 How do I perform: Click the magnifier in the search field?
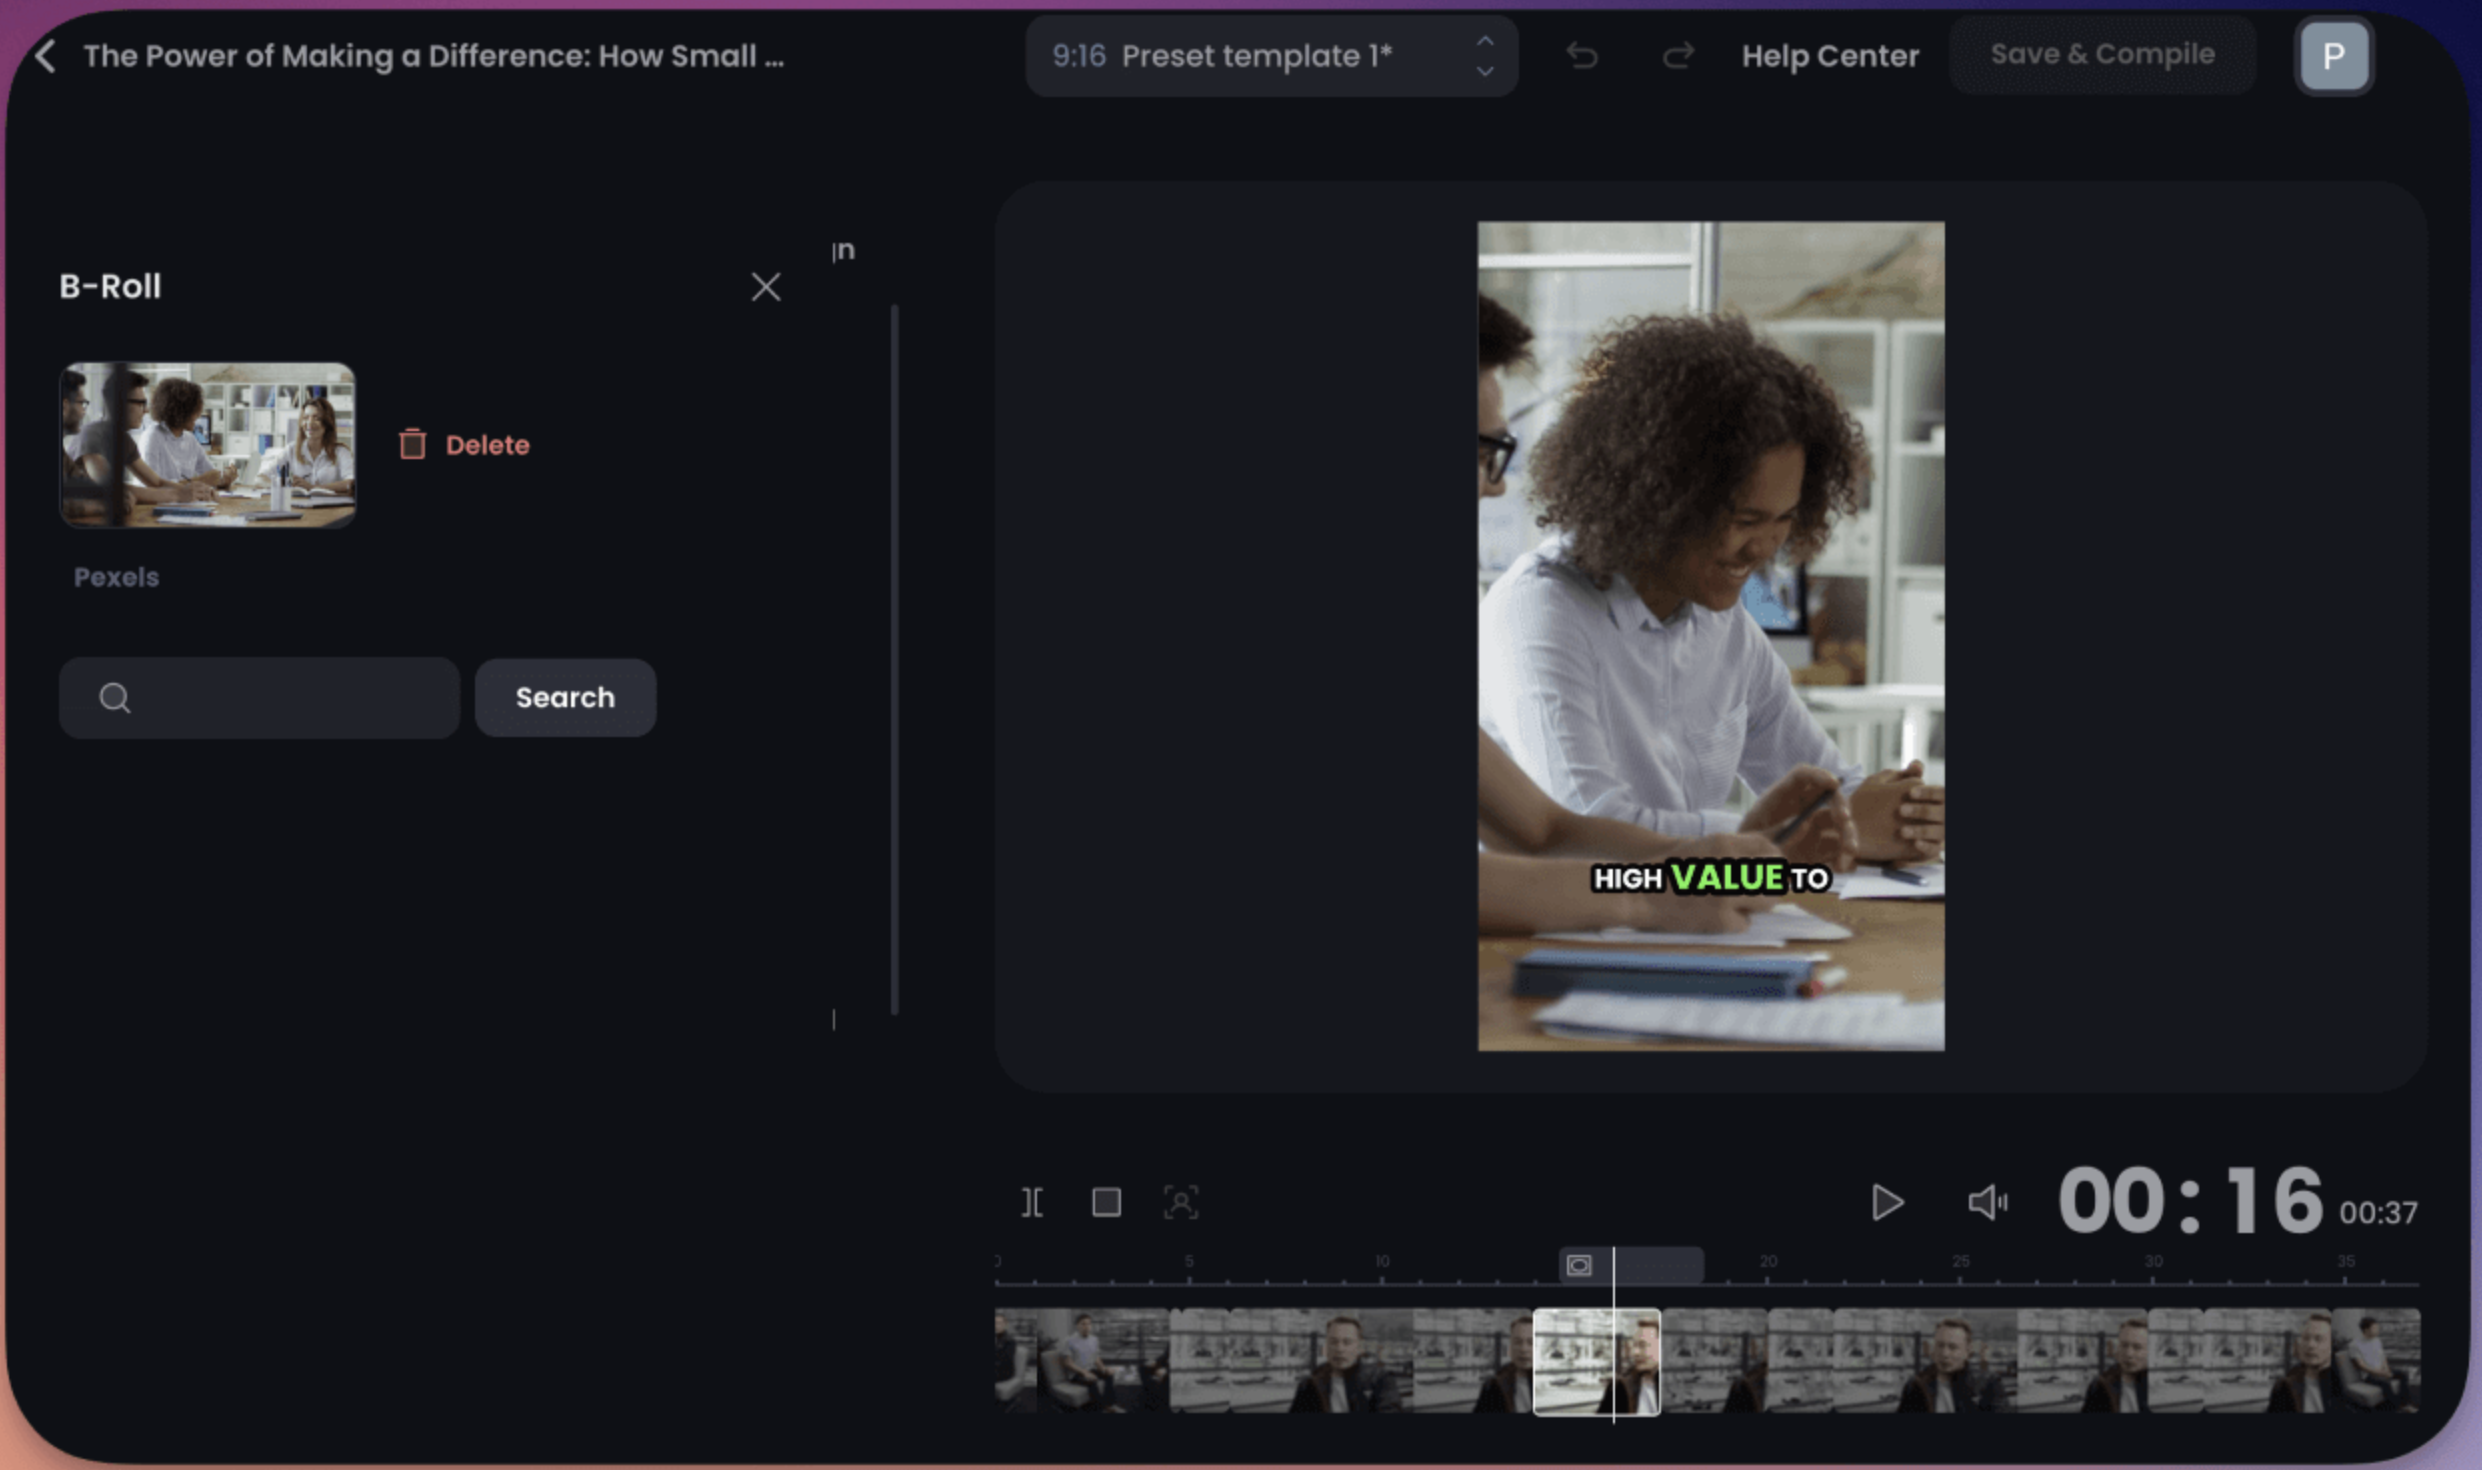(115, 697)
